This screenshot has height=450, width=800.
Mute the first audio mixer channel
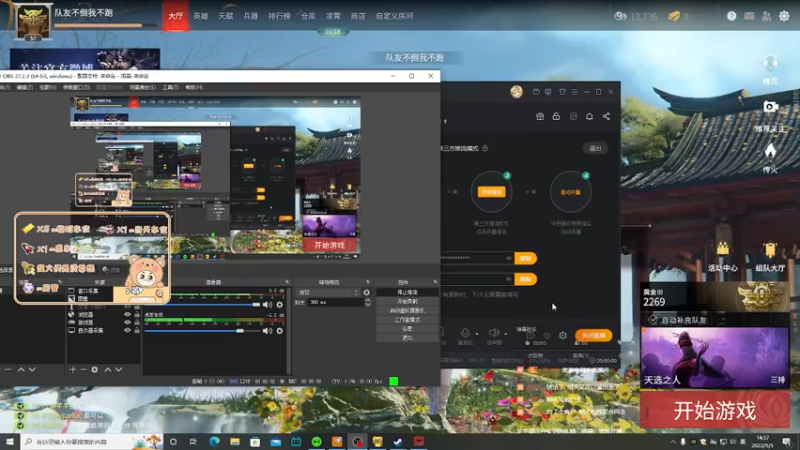267,305
